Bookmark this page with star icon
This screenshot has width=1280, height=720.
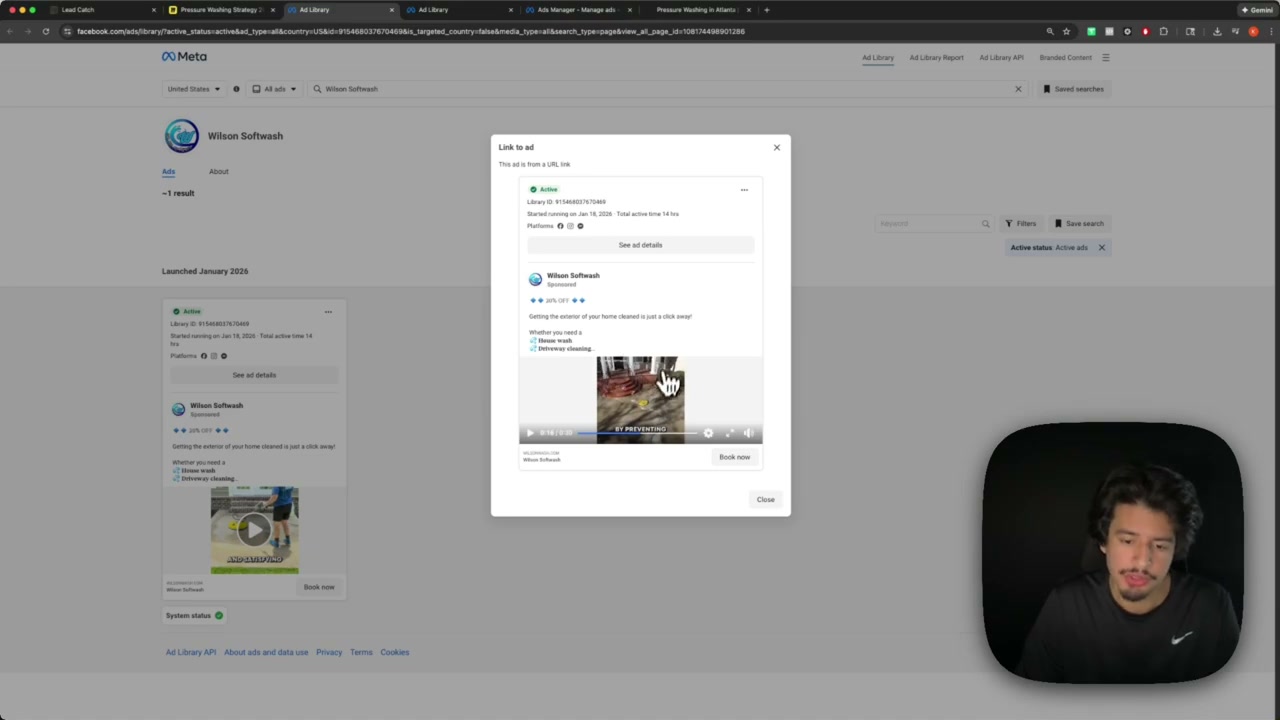[x=1066, y=31]
